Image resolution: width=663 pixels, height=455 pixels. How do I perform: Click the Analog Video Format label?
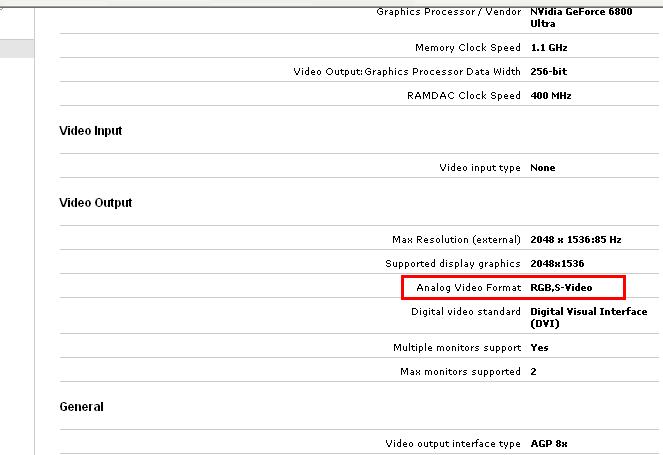pos(468,288)
